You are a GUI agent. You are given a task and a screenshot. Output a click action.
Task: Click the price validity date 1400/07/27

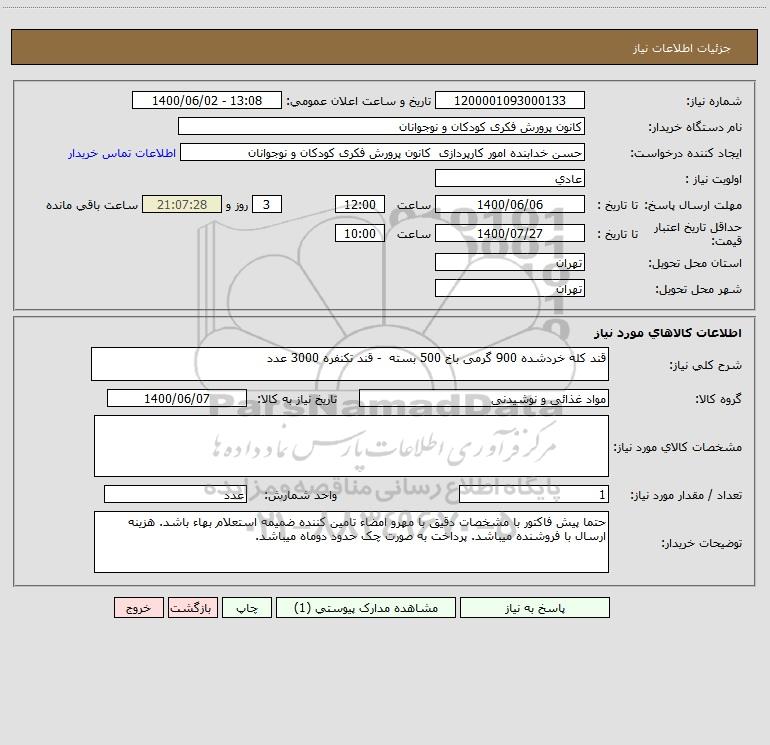pyautogui.click(x=510, y=233)
